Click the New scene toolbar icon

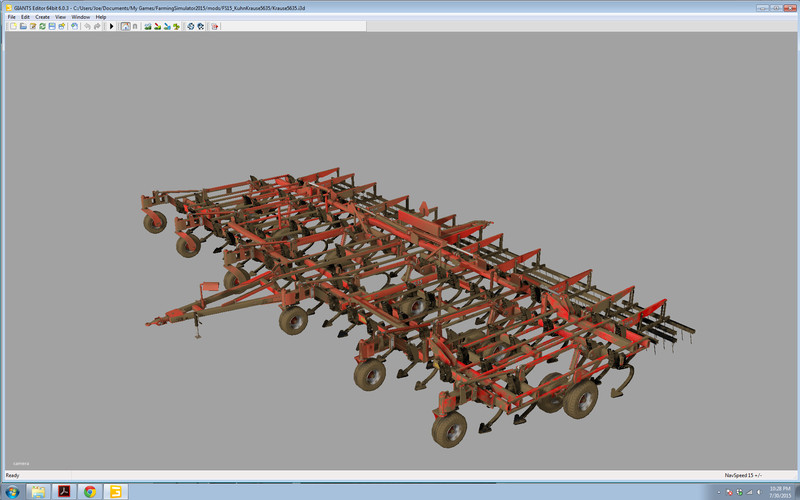point(13,26)
